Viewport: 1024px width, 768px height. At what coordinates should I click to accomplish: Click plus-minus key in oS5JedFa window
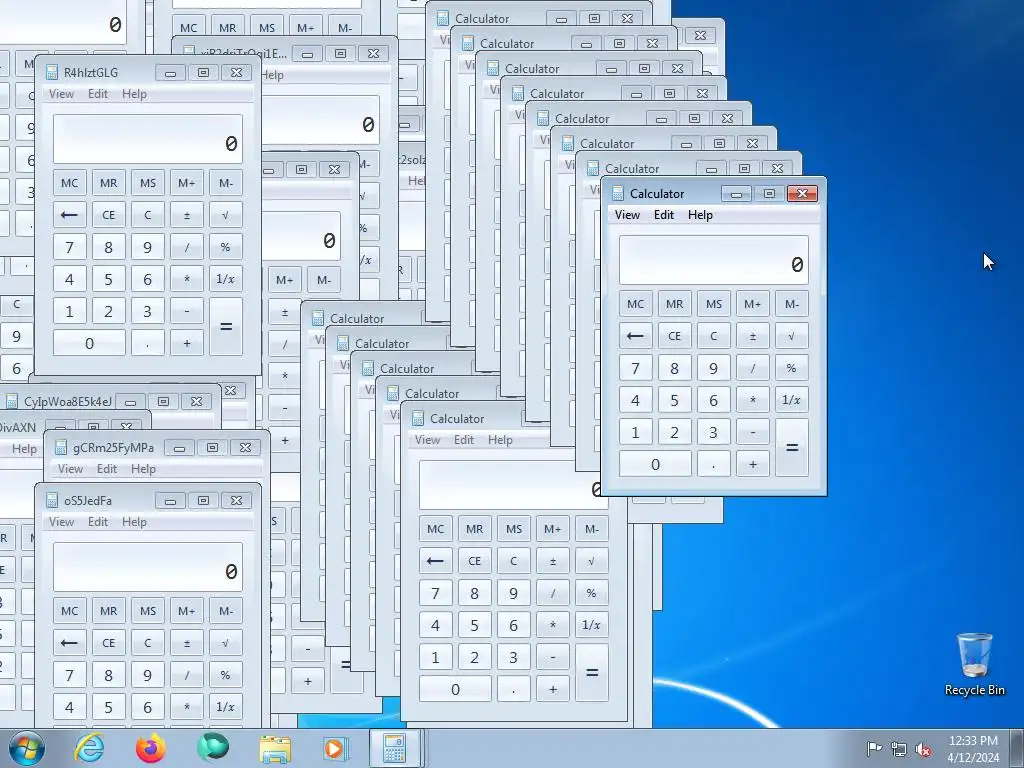point(186,643)
